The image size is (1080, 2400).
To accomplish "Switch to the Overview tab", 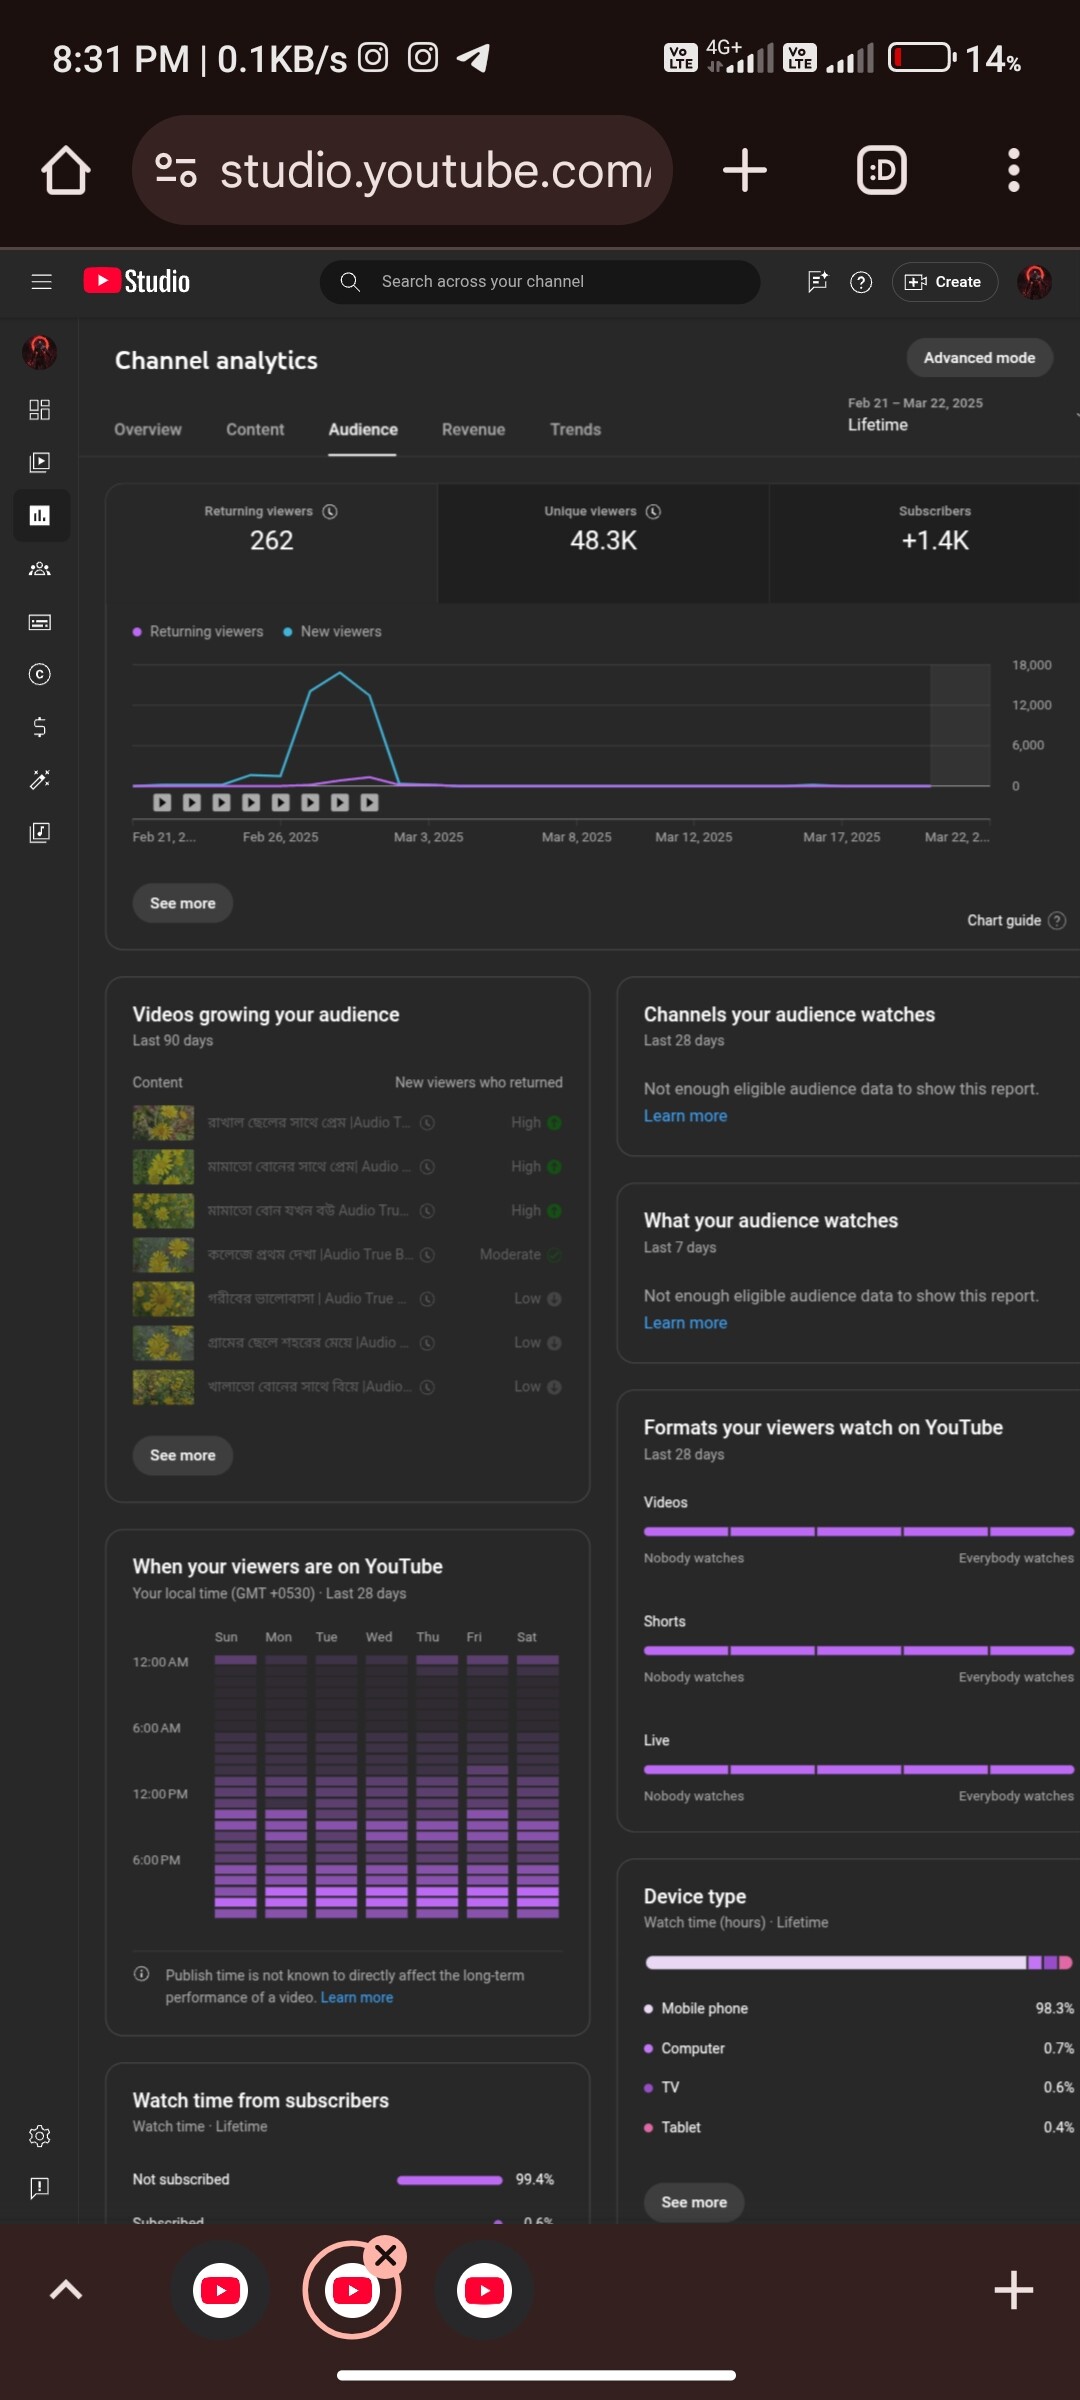I will coord(148,429).
